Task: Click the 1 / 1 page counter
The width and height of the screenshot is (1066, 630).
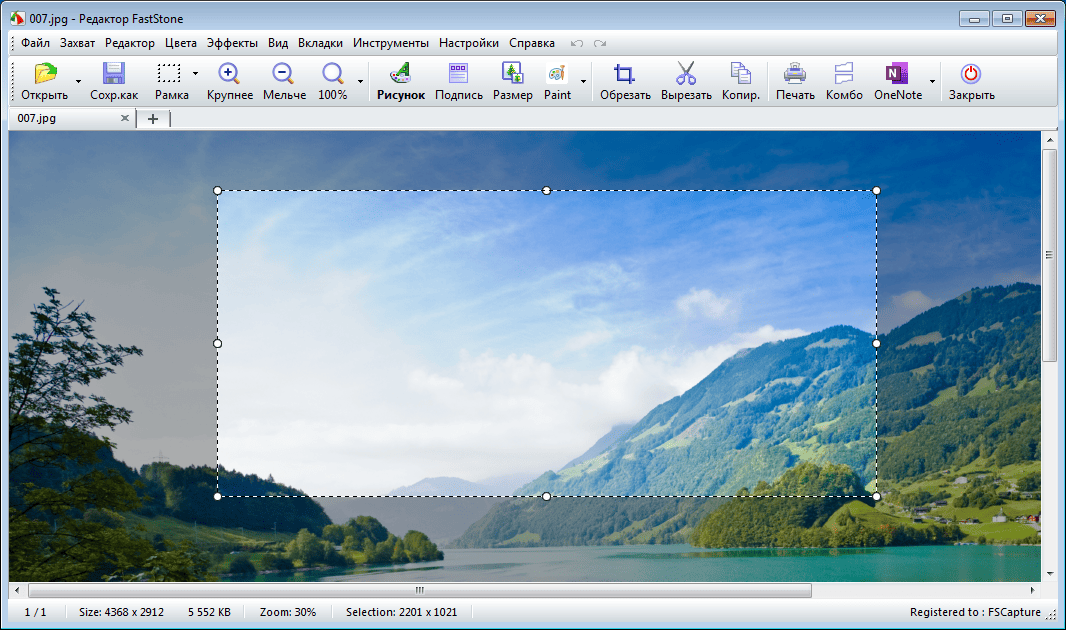Action: click(35, 612)
